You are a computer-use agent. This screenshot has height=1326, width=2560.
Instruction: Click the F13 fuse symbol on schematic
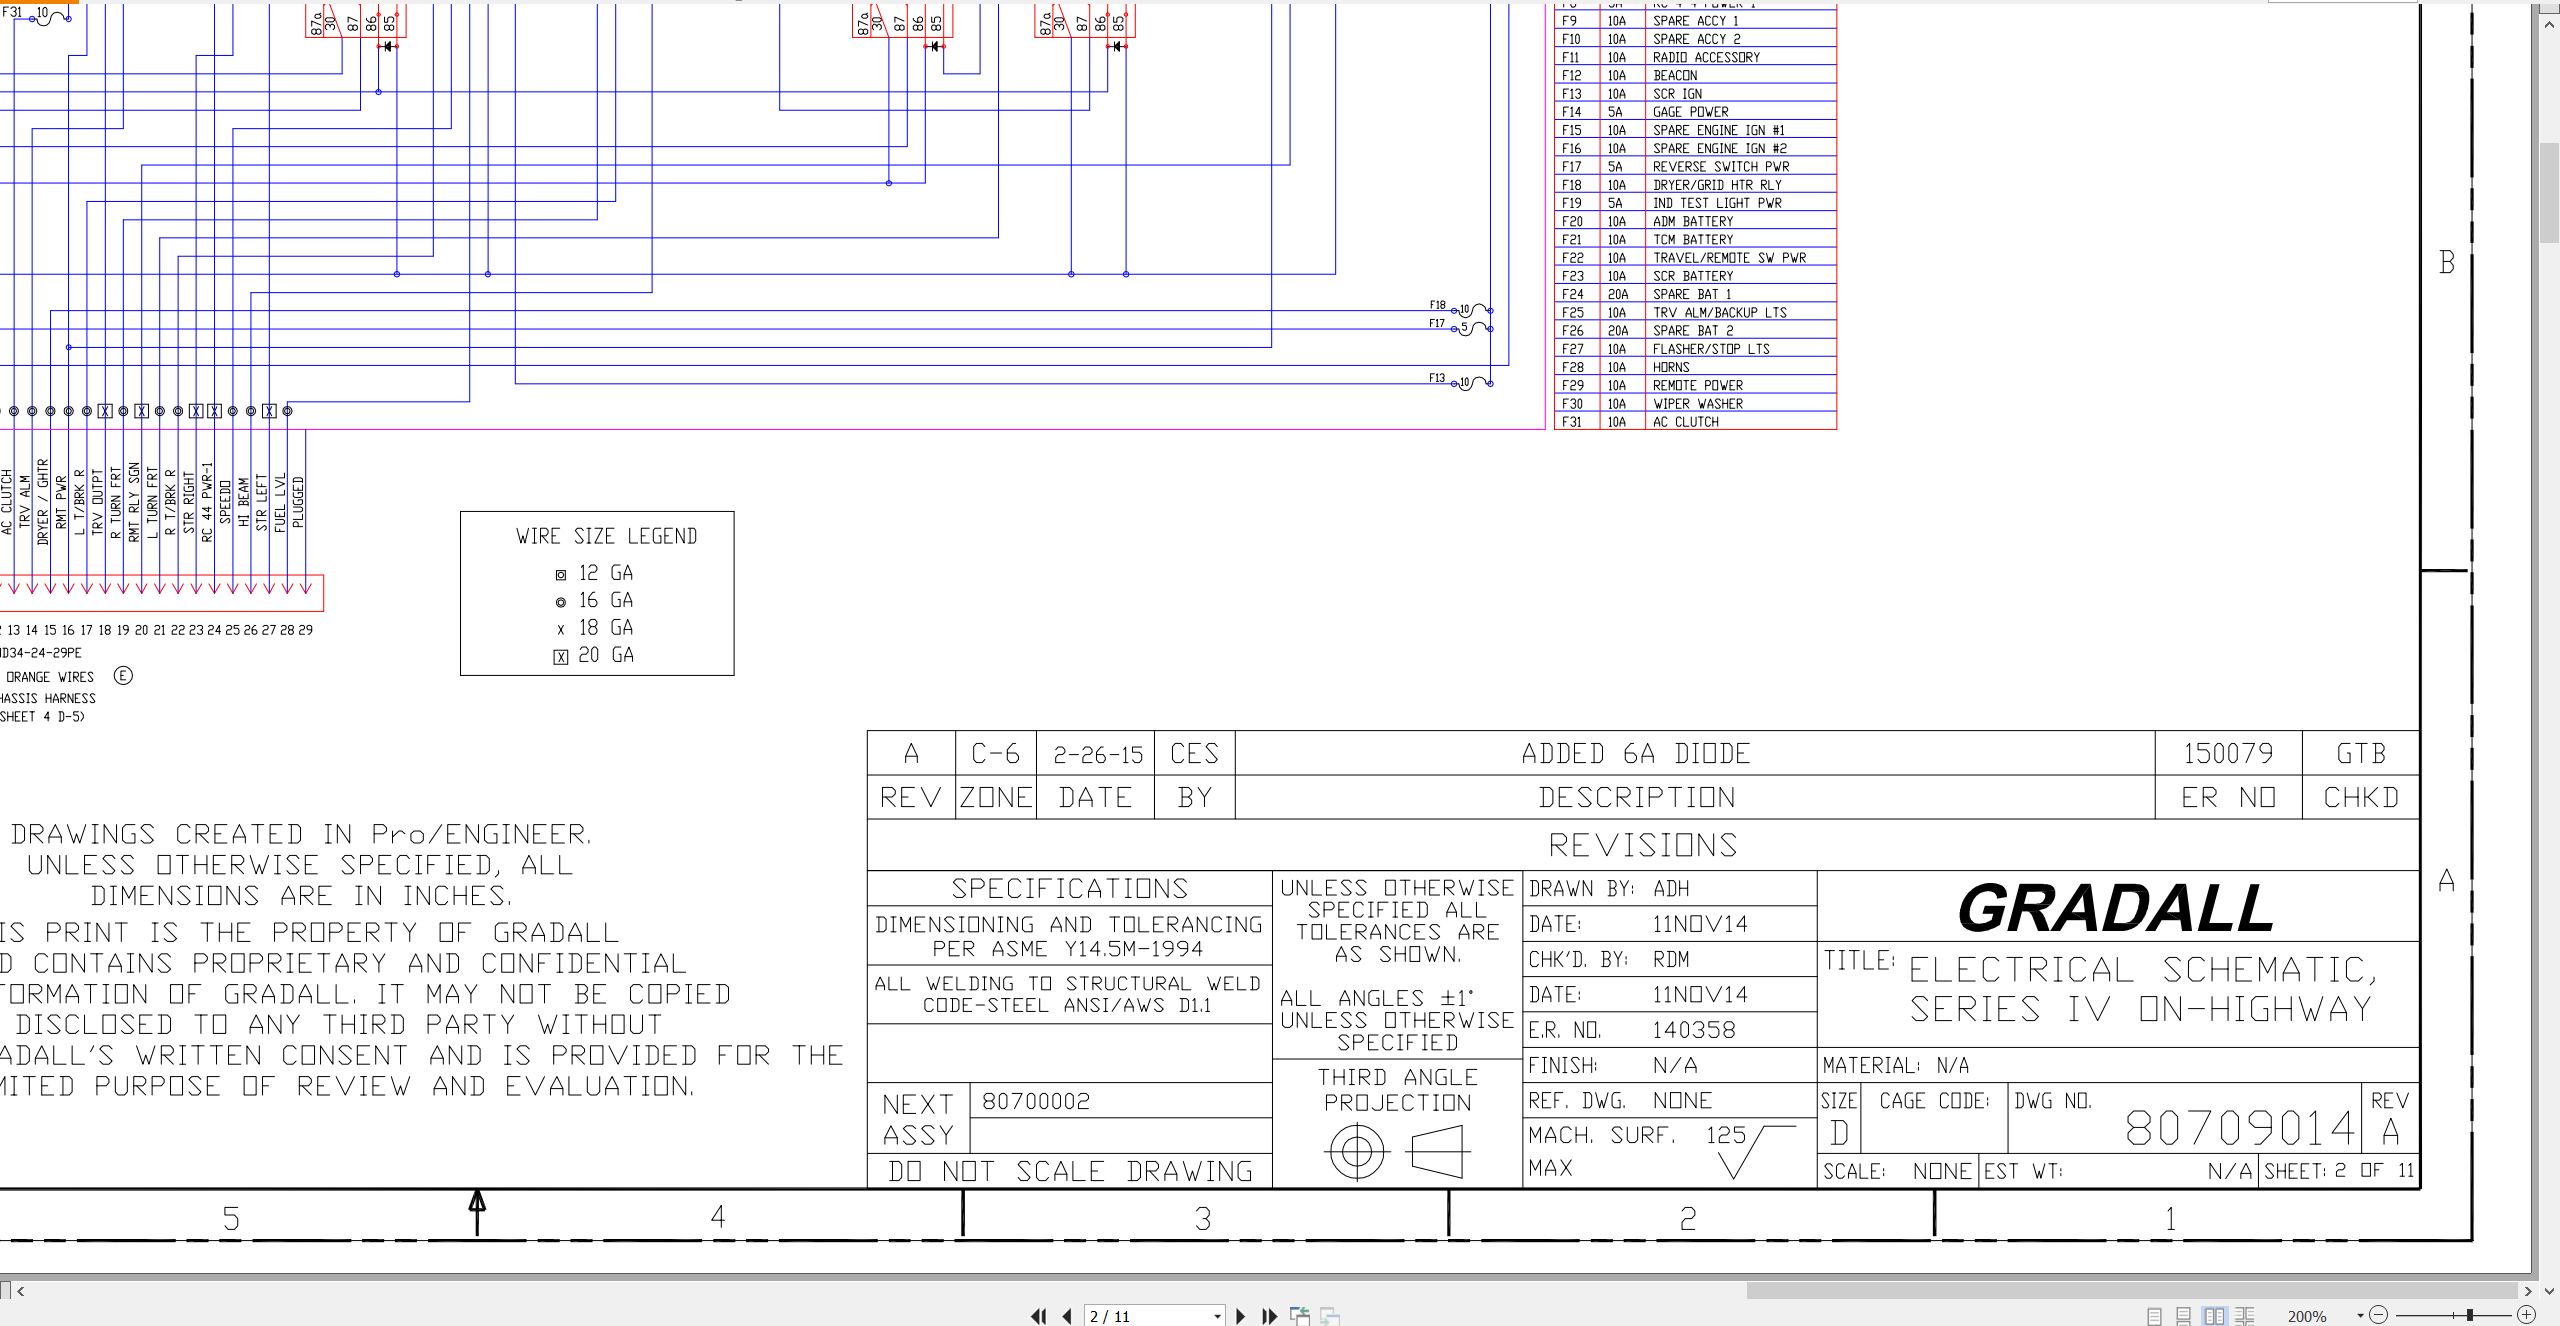click(x=1472, y=382)
